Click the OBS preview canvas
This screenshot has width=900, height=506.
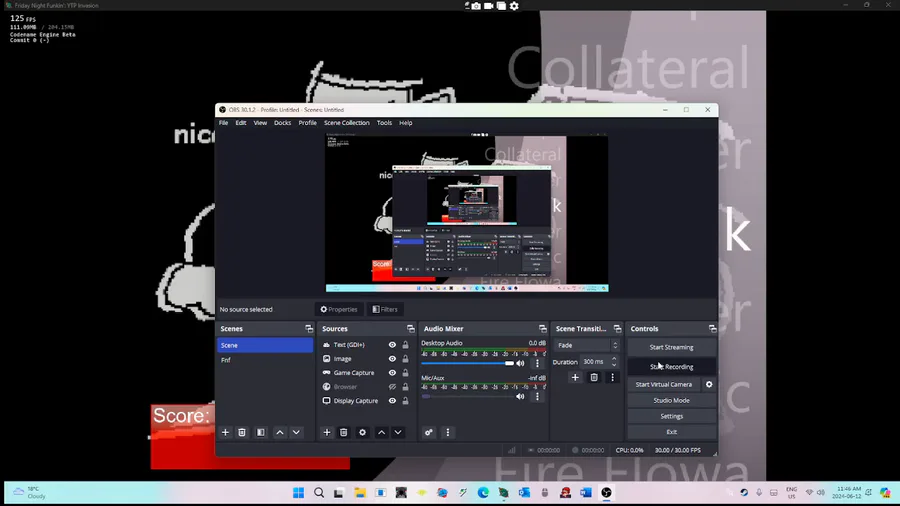click(467, 213)
